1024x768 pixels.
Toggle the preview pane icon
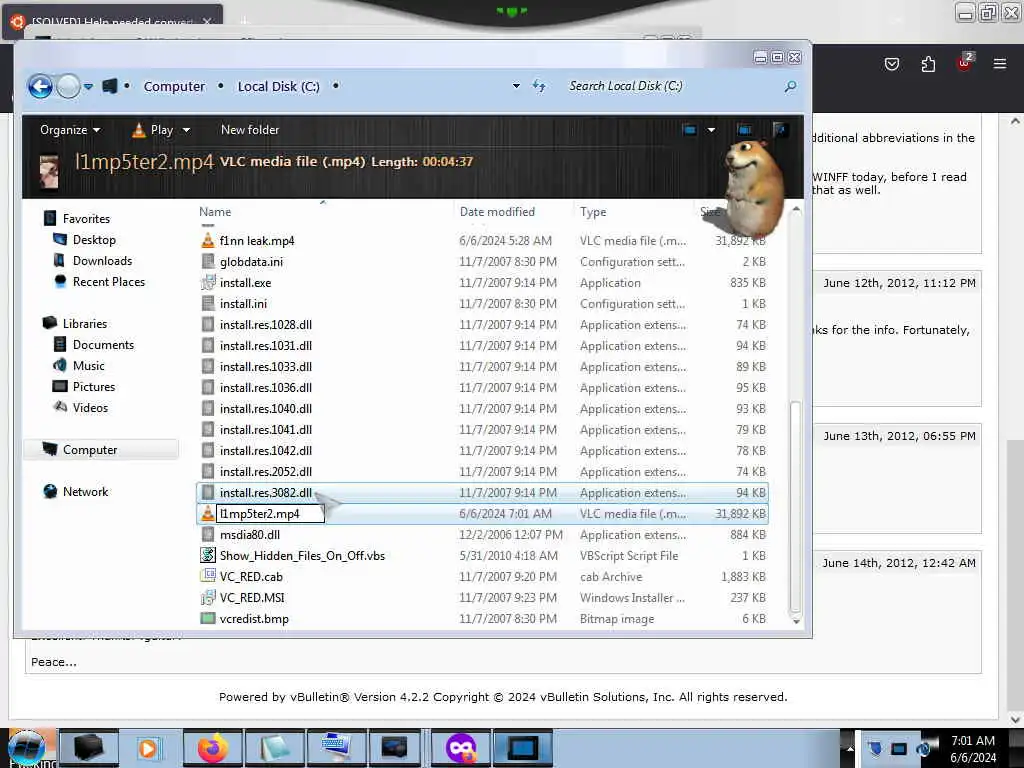point(744,129)
